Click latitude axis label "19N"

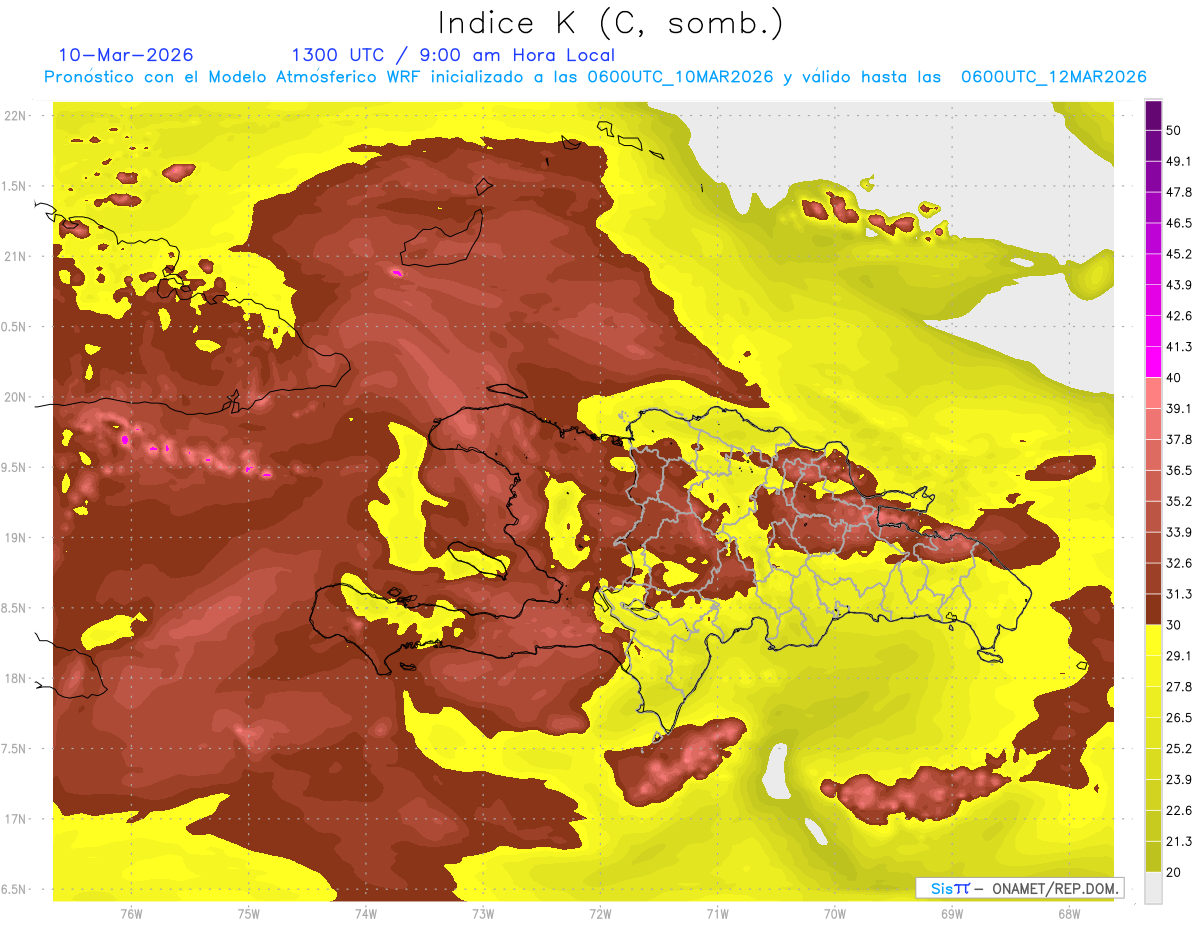(15, 538)
